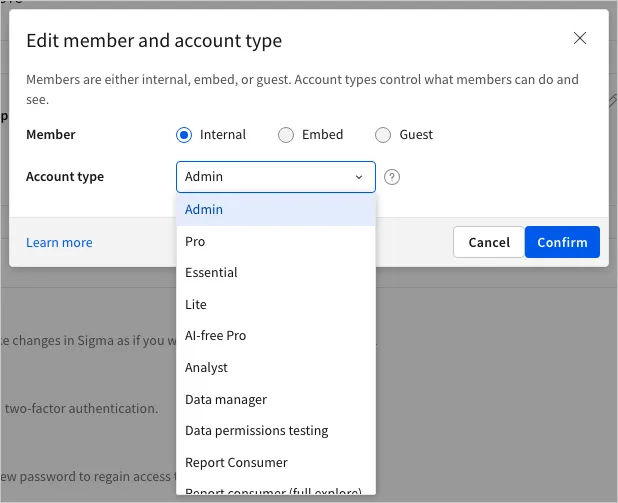The image size is (618, 503).
Task: Choose Analyst account type
Action: click(276, 368)
